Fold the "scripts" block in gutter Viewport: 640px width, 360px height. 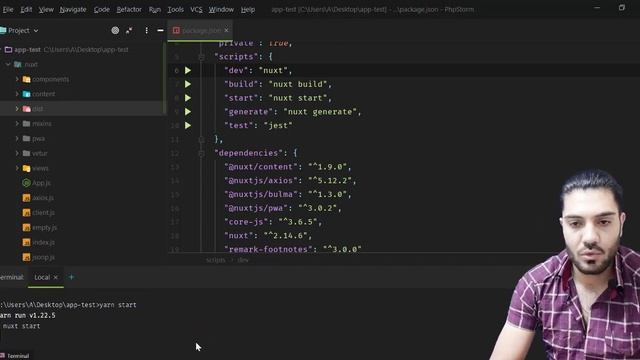[x=201, y=57]
